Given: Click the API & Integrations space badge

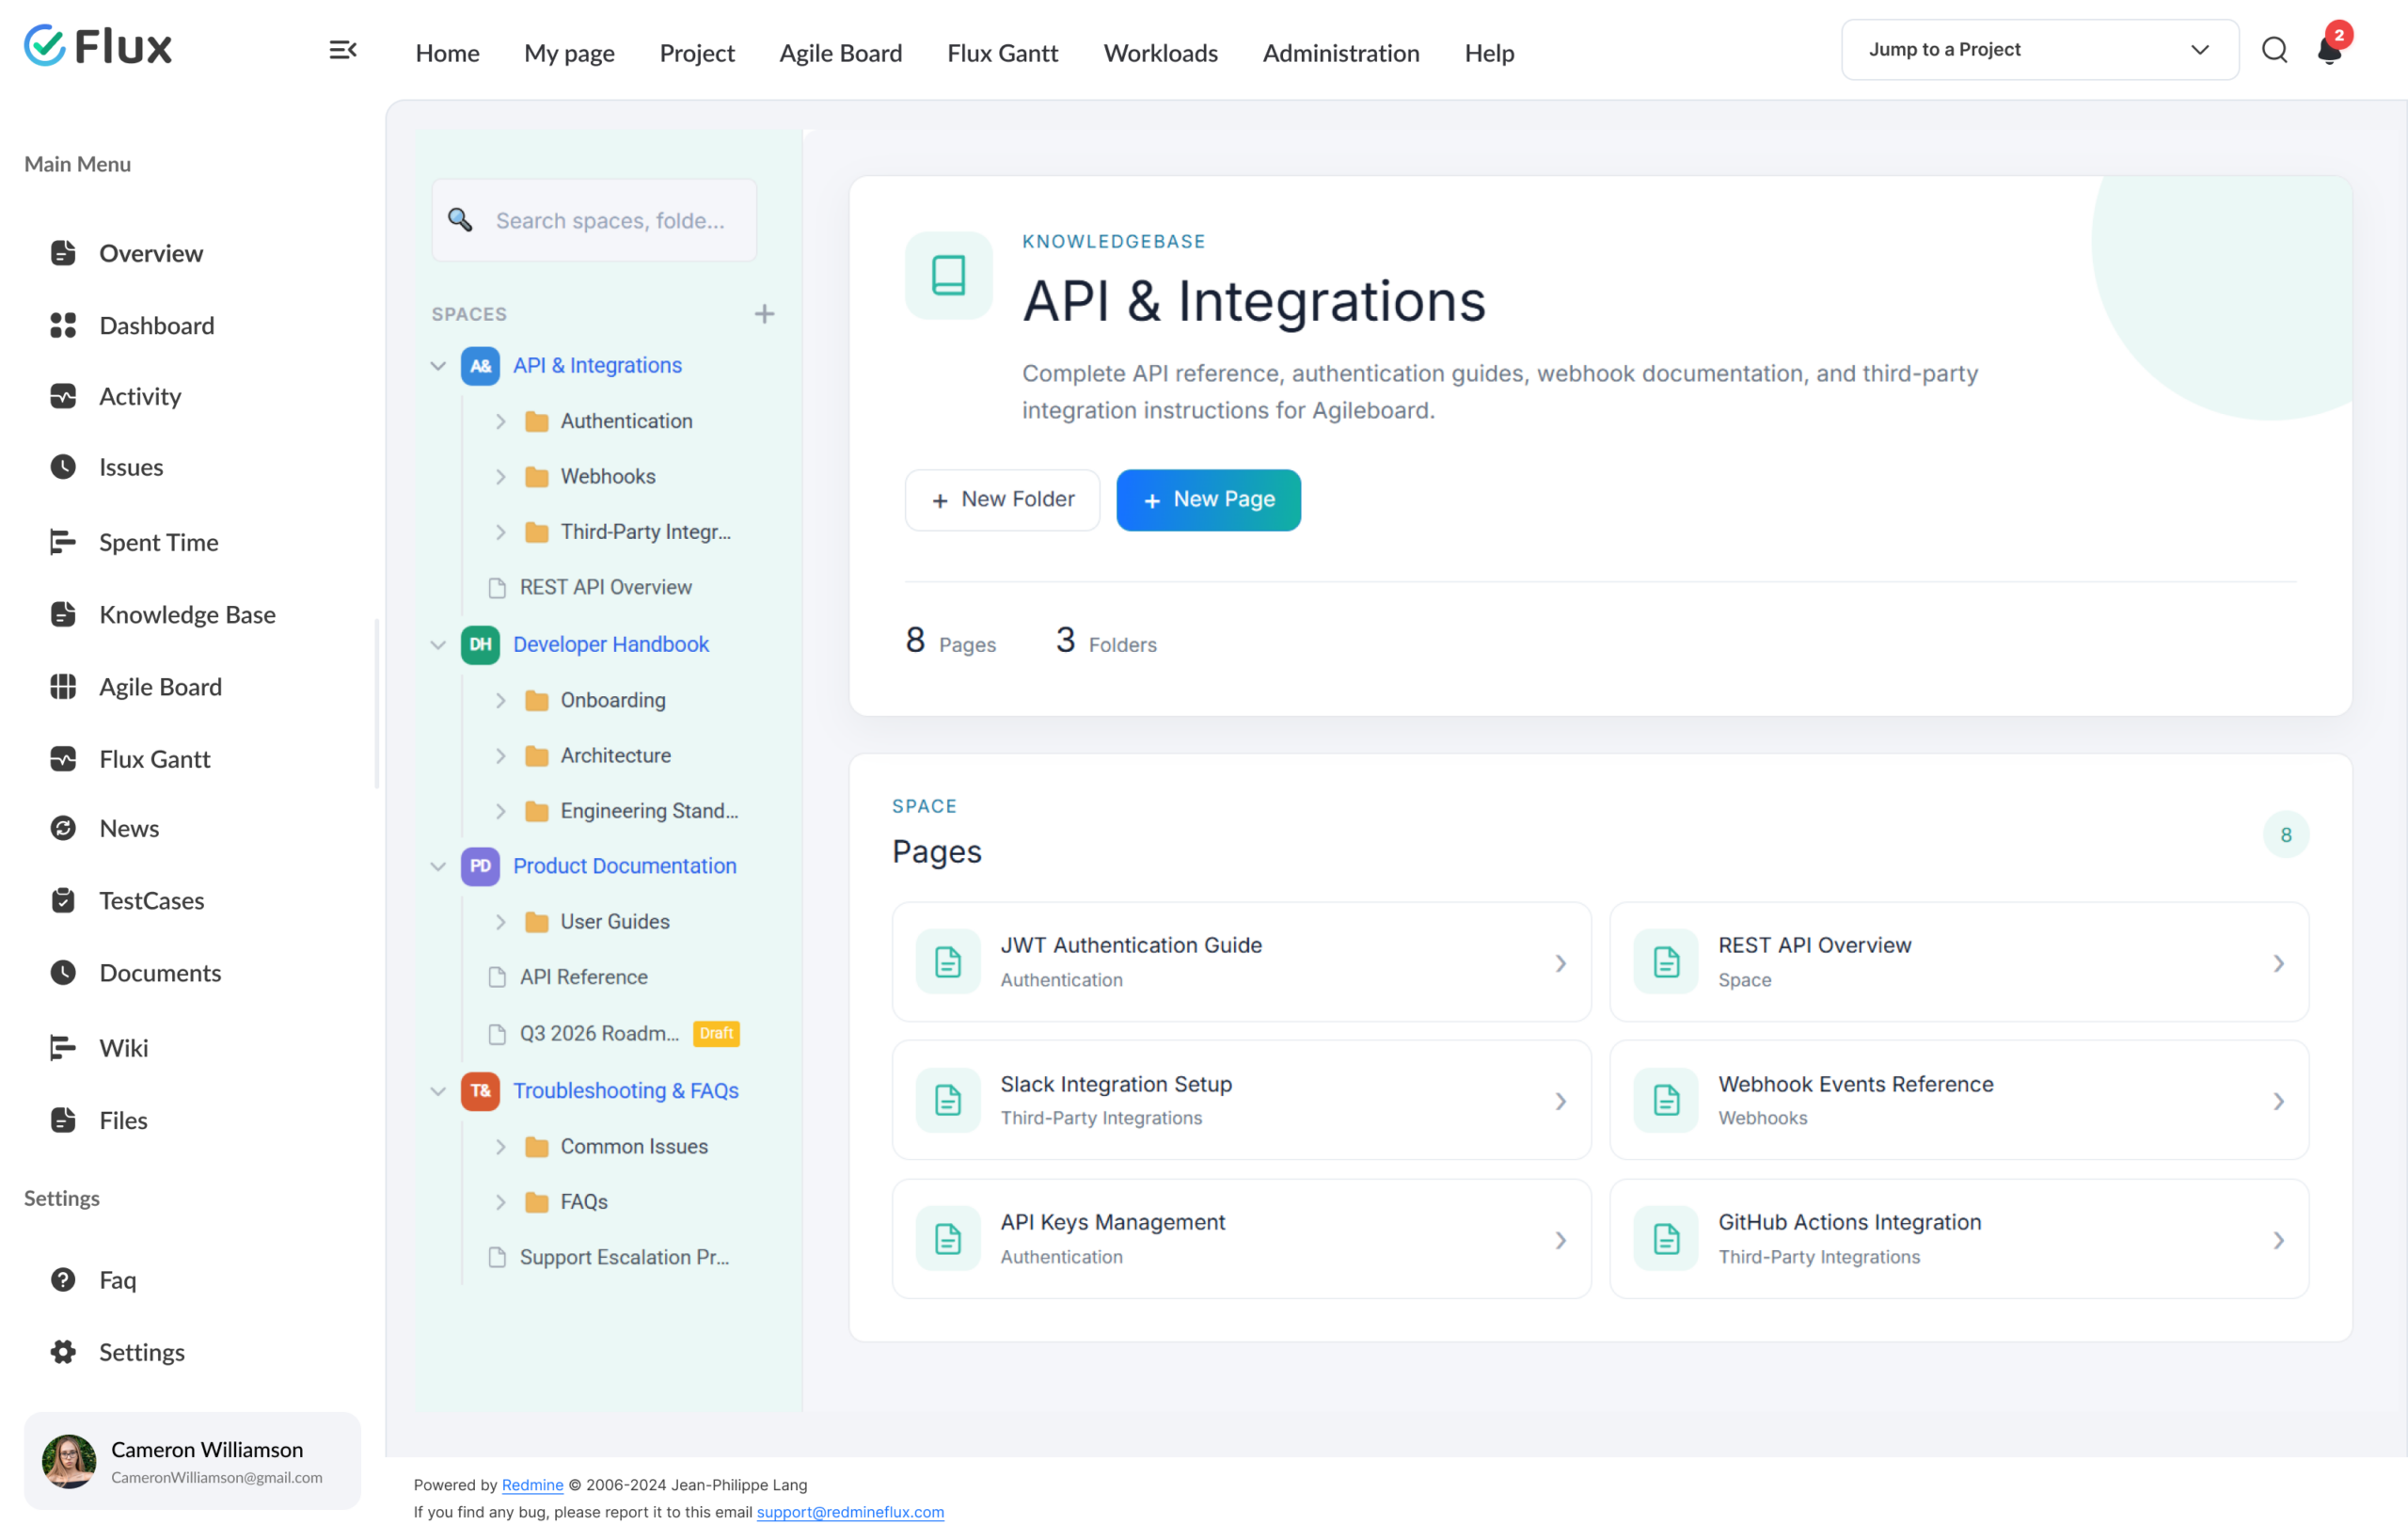Looking at the screenshot, I should point(480,366).
